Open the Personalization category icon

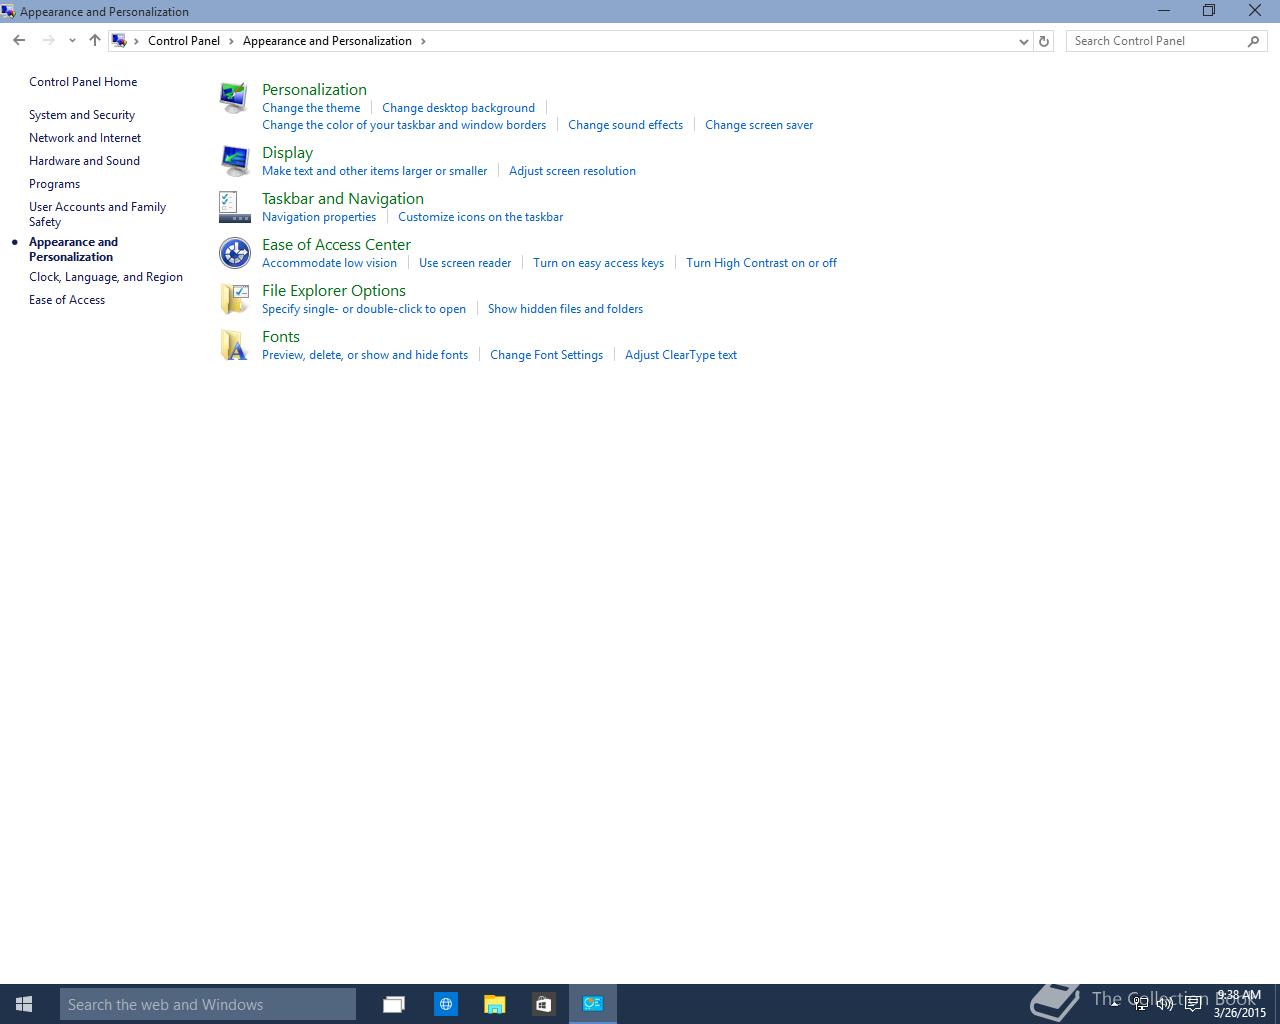(x=234, y=98)
